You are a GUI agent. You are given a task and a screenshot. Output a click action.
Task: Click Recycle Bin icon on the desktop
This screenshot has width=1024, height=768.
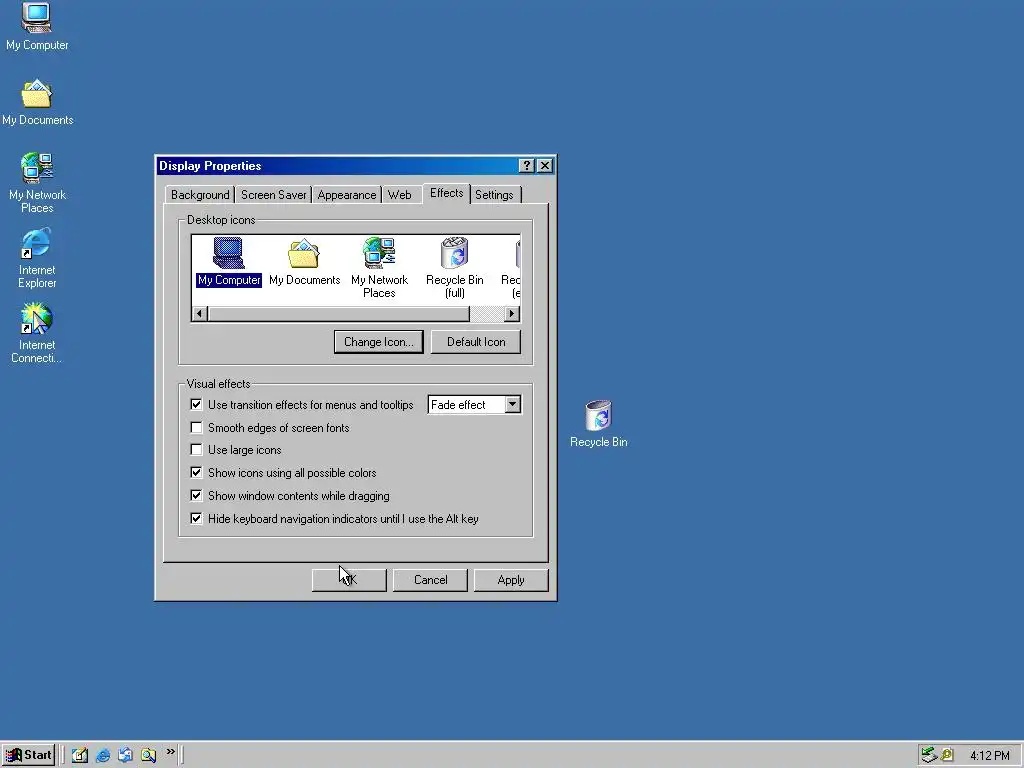coord(598,424)
